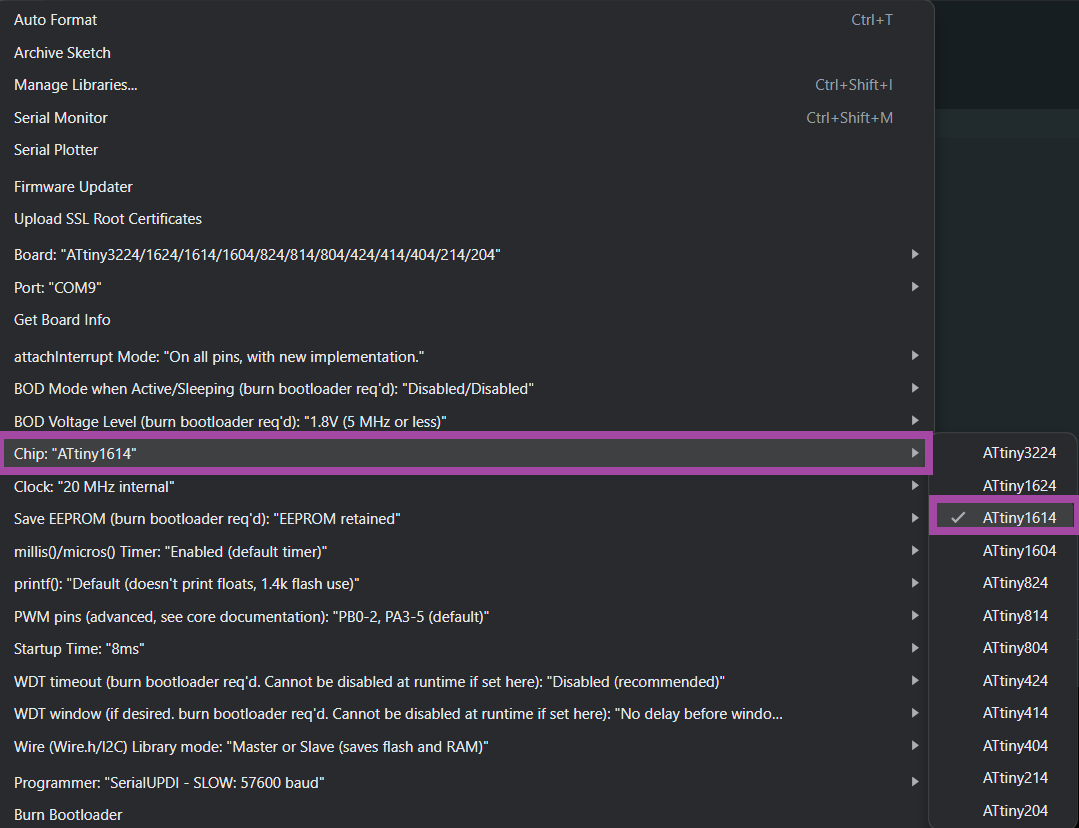Click Auto Format menu entry
Screen dimensions: 1079x828
(x=56, y=20)
